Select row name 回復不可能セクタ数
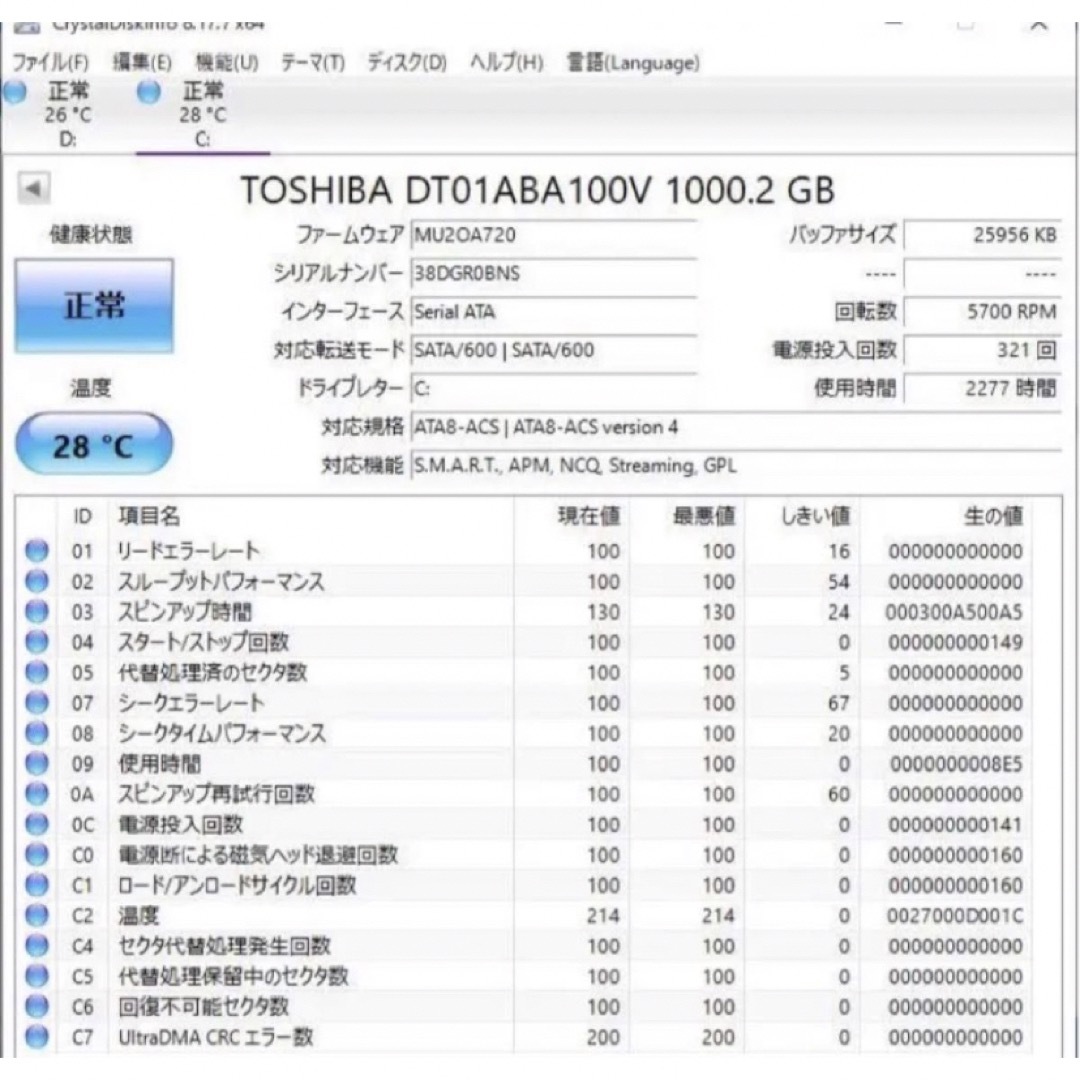This screenshot has width=1080, height=1080. [x=203, y=1006]
